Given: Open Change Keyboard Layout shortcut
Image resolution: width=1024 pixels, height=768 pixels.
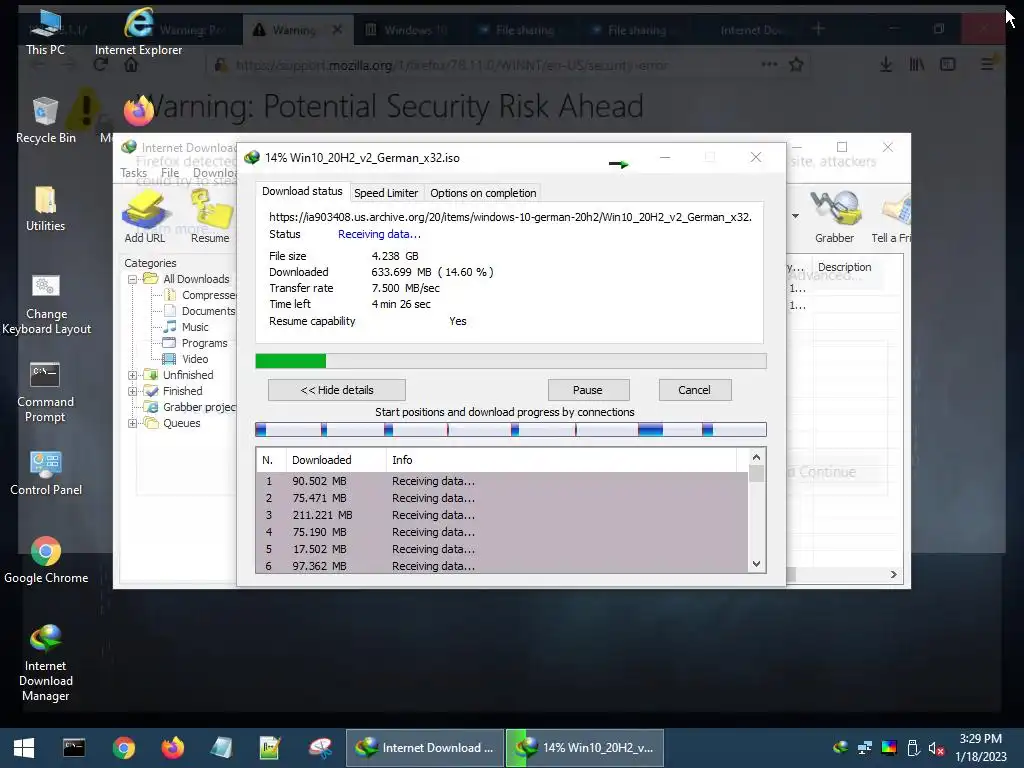Looking at the screenshot, I should tap(46, 304).
